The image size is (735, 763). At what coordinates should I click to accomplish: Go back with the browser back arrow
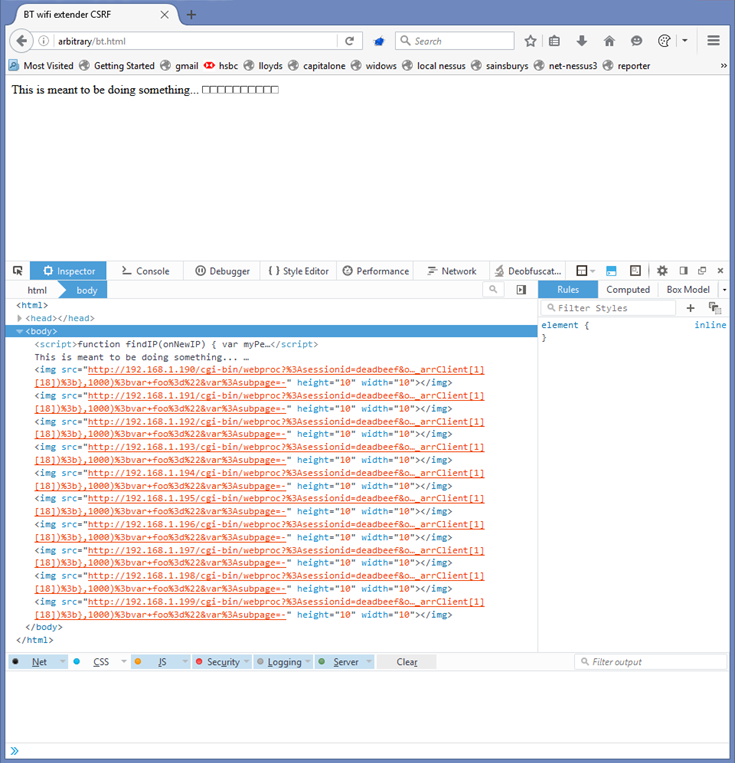21,41
